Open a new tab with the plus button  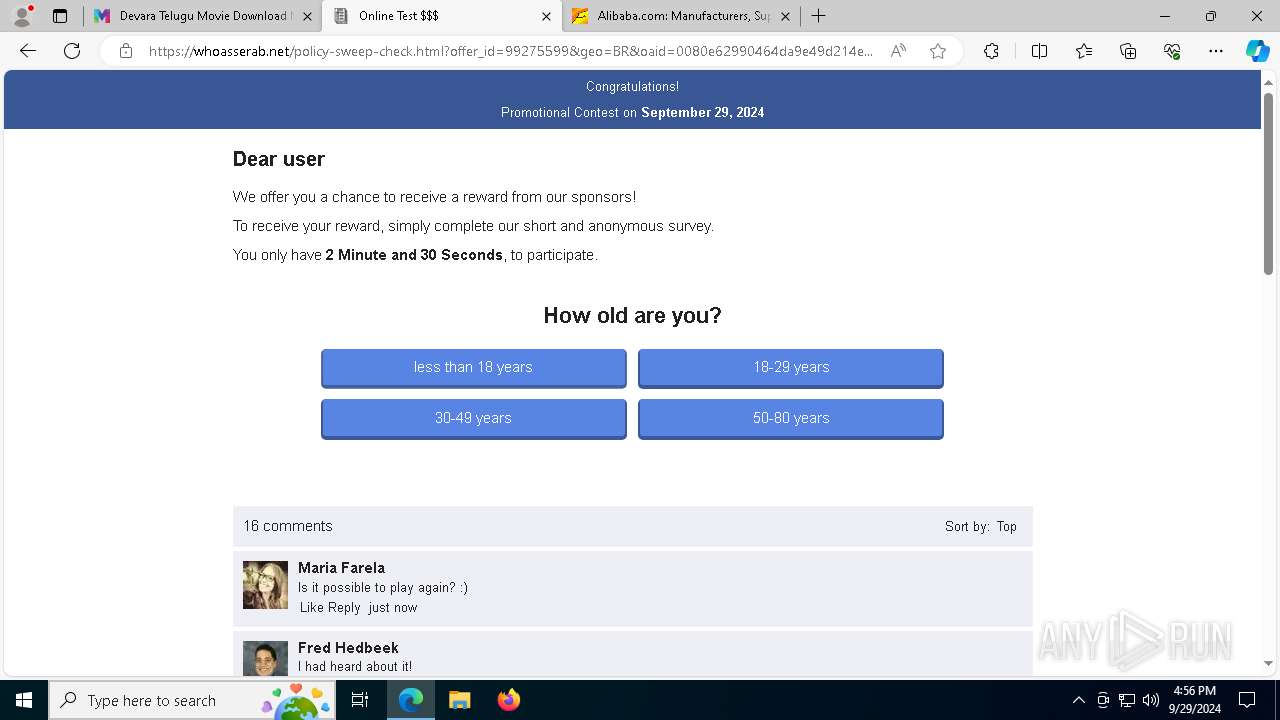tap(818, 16)
